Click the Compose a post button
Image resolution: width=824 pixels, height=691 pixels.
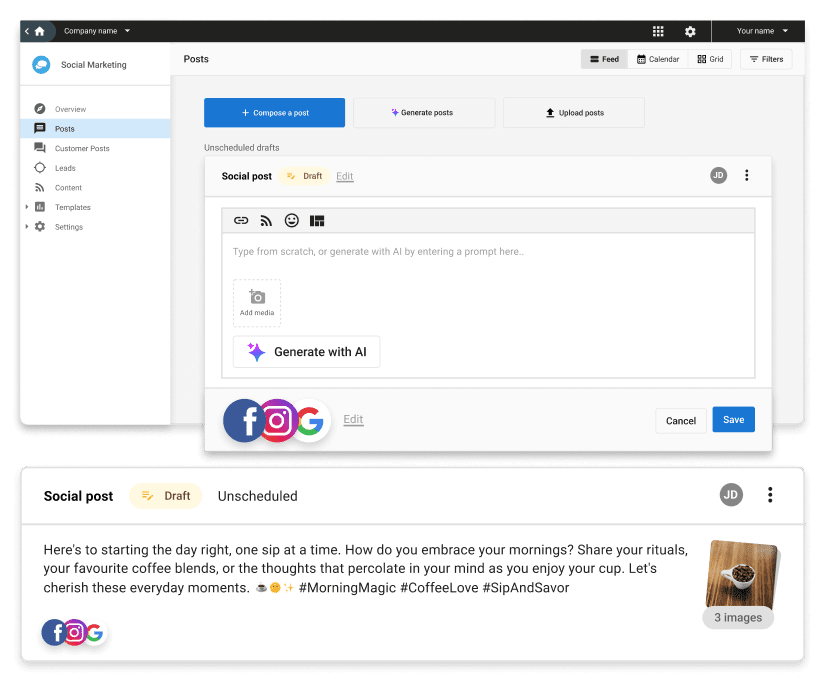[x=274, y=113]
